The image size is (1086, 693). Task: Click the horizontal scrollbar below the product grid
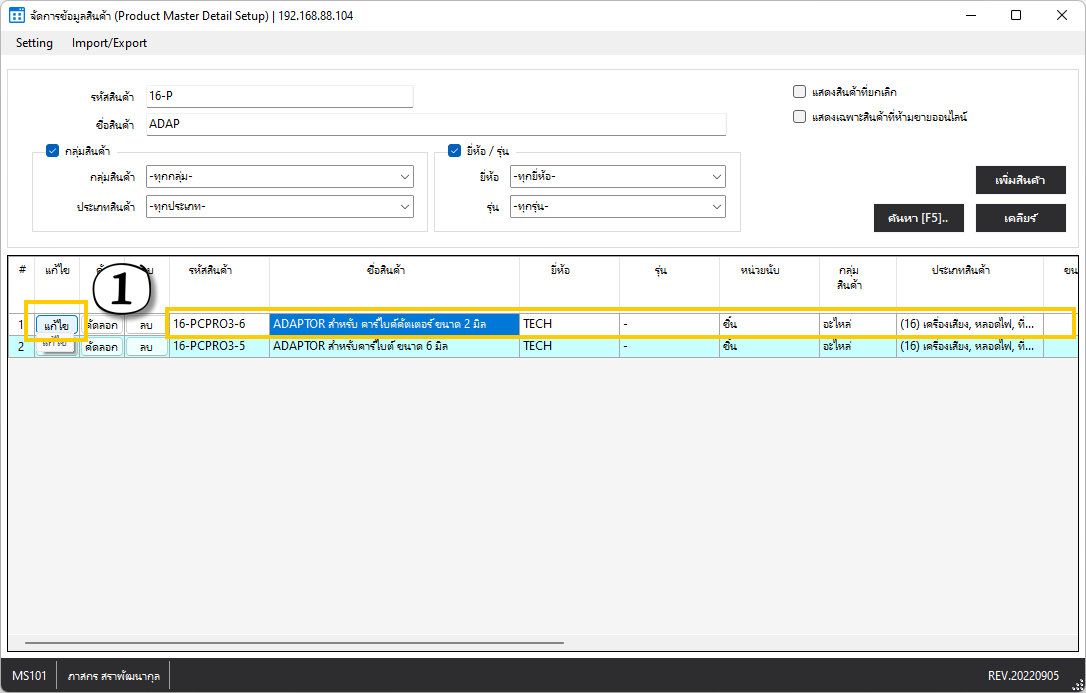pos(294,643)
